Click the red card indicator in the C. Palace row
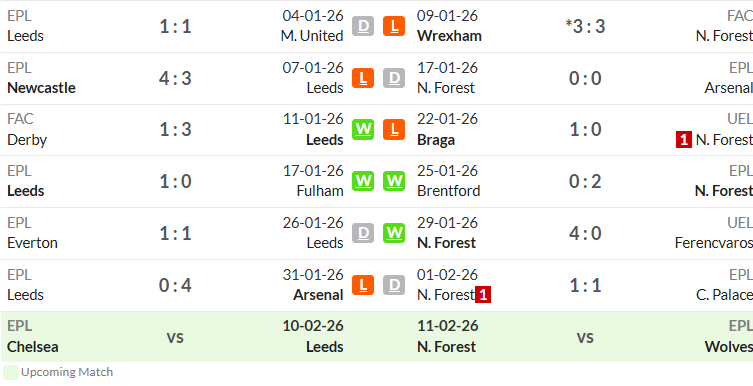 click(483, 295)
